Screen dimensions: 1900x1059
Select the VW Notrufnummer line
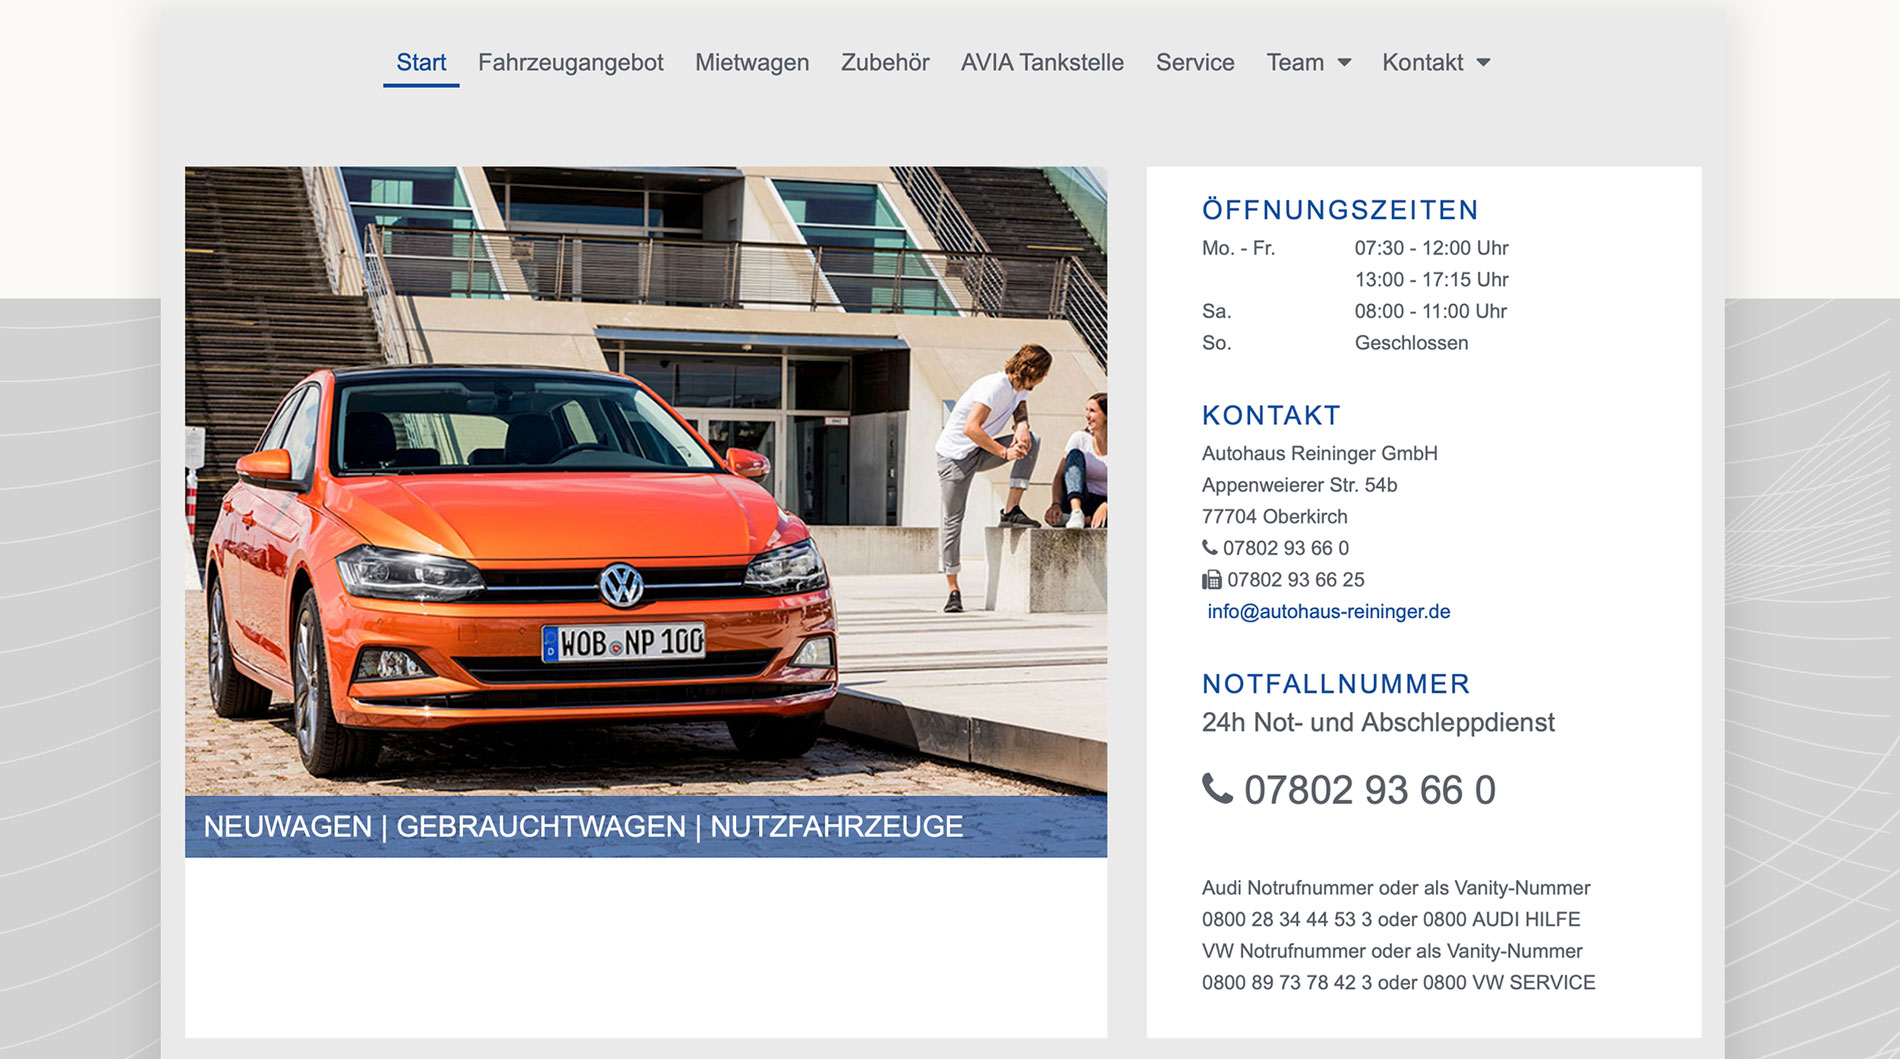point(1392,951)
